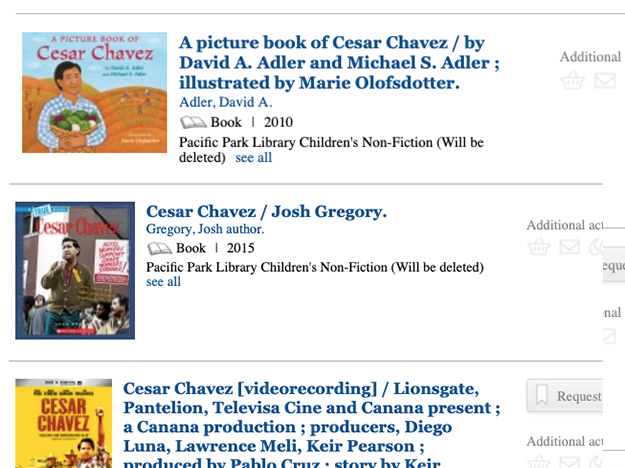
Task: Click envelope icon for Josh Gregory's book
Action: click(569, 246)
